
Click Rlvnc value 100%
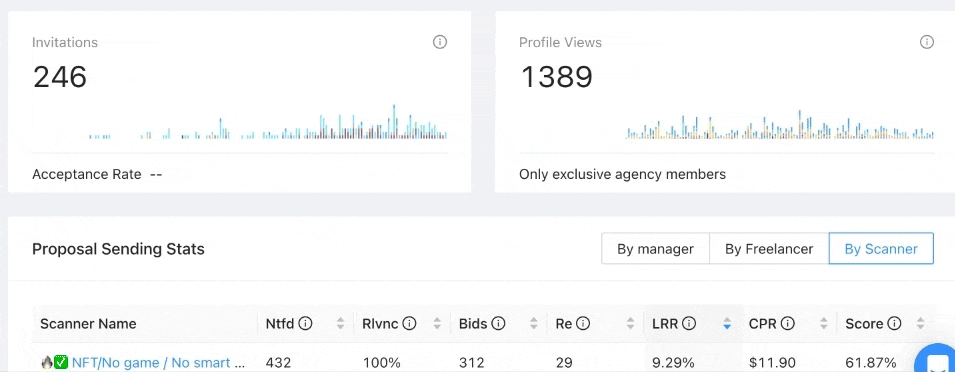pos(382,363)
